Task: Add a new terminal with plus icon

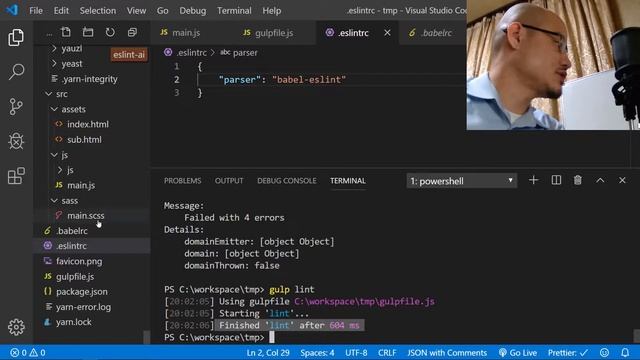Action: [x=533, y=180]
